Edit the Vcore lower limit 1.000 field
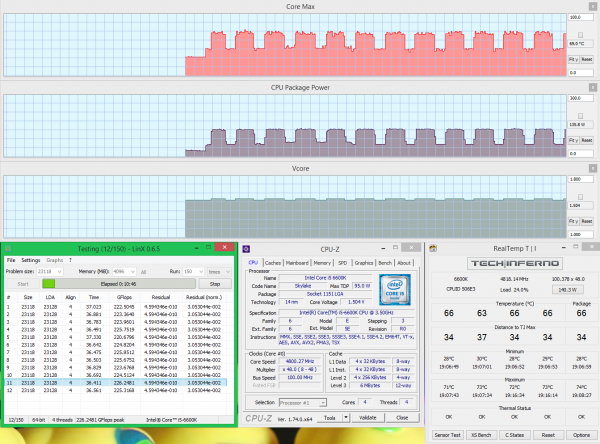 pos(581,234)
